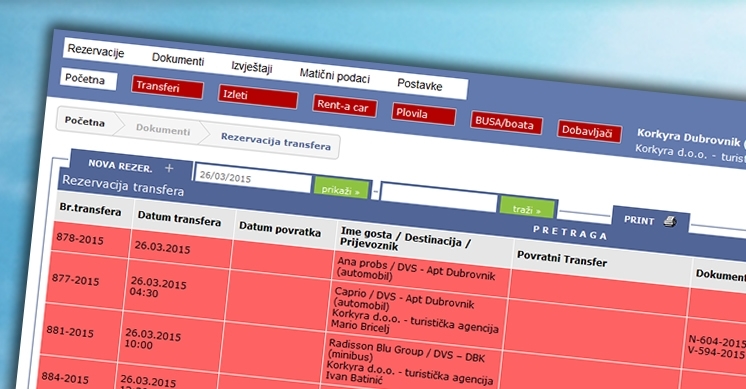746x389 pixels.
Task: Click the printer icon next to PRINT
Action: [670, 222]
